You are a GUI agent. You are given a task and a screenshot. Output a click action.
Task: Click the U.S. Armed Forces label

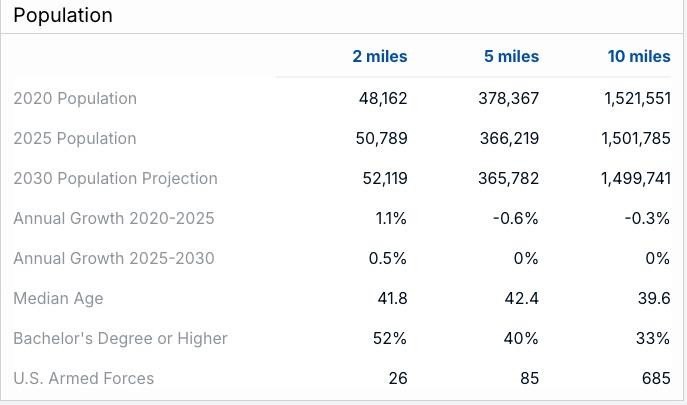click(x=84, y=378)
